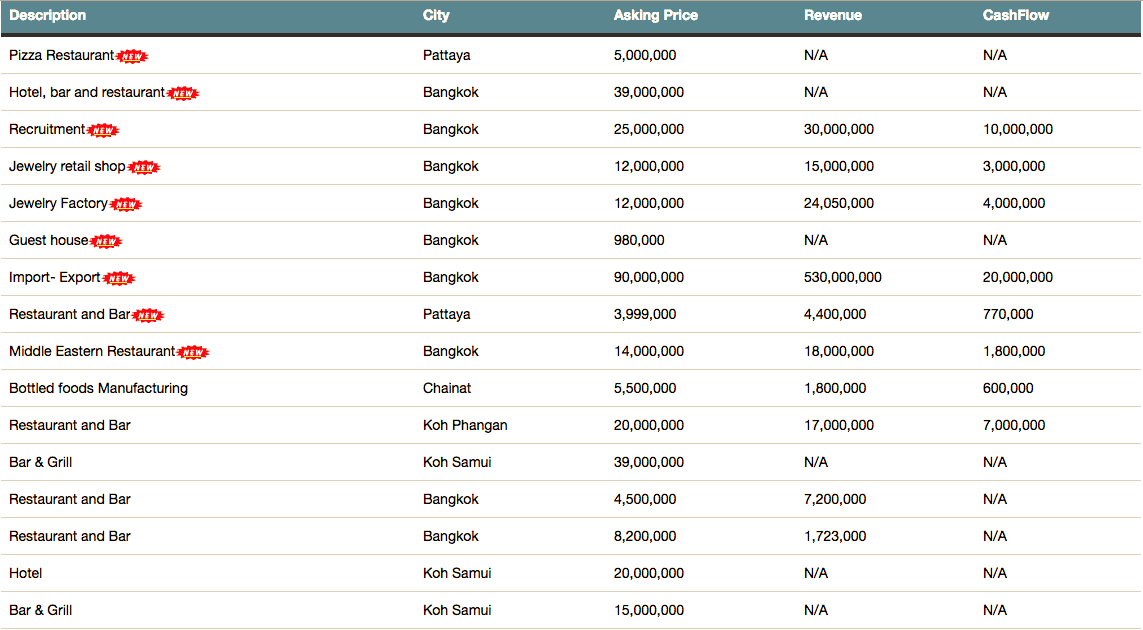Click NEW badge next to Jewelry retail shop
The height and width of the screenshot is (630, 1143).
(144, 167)
